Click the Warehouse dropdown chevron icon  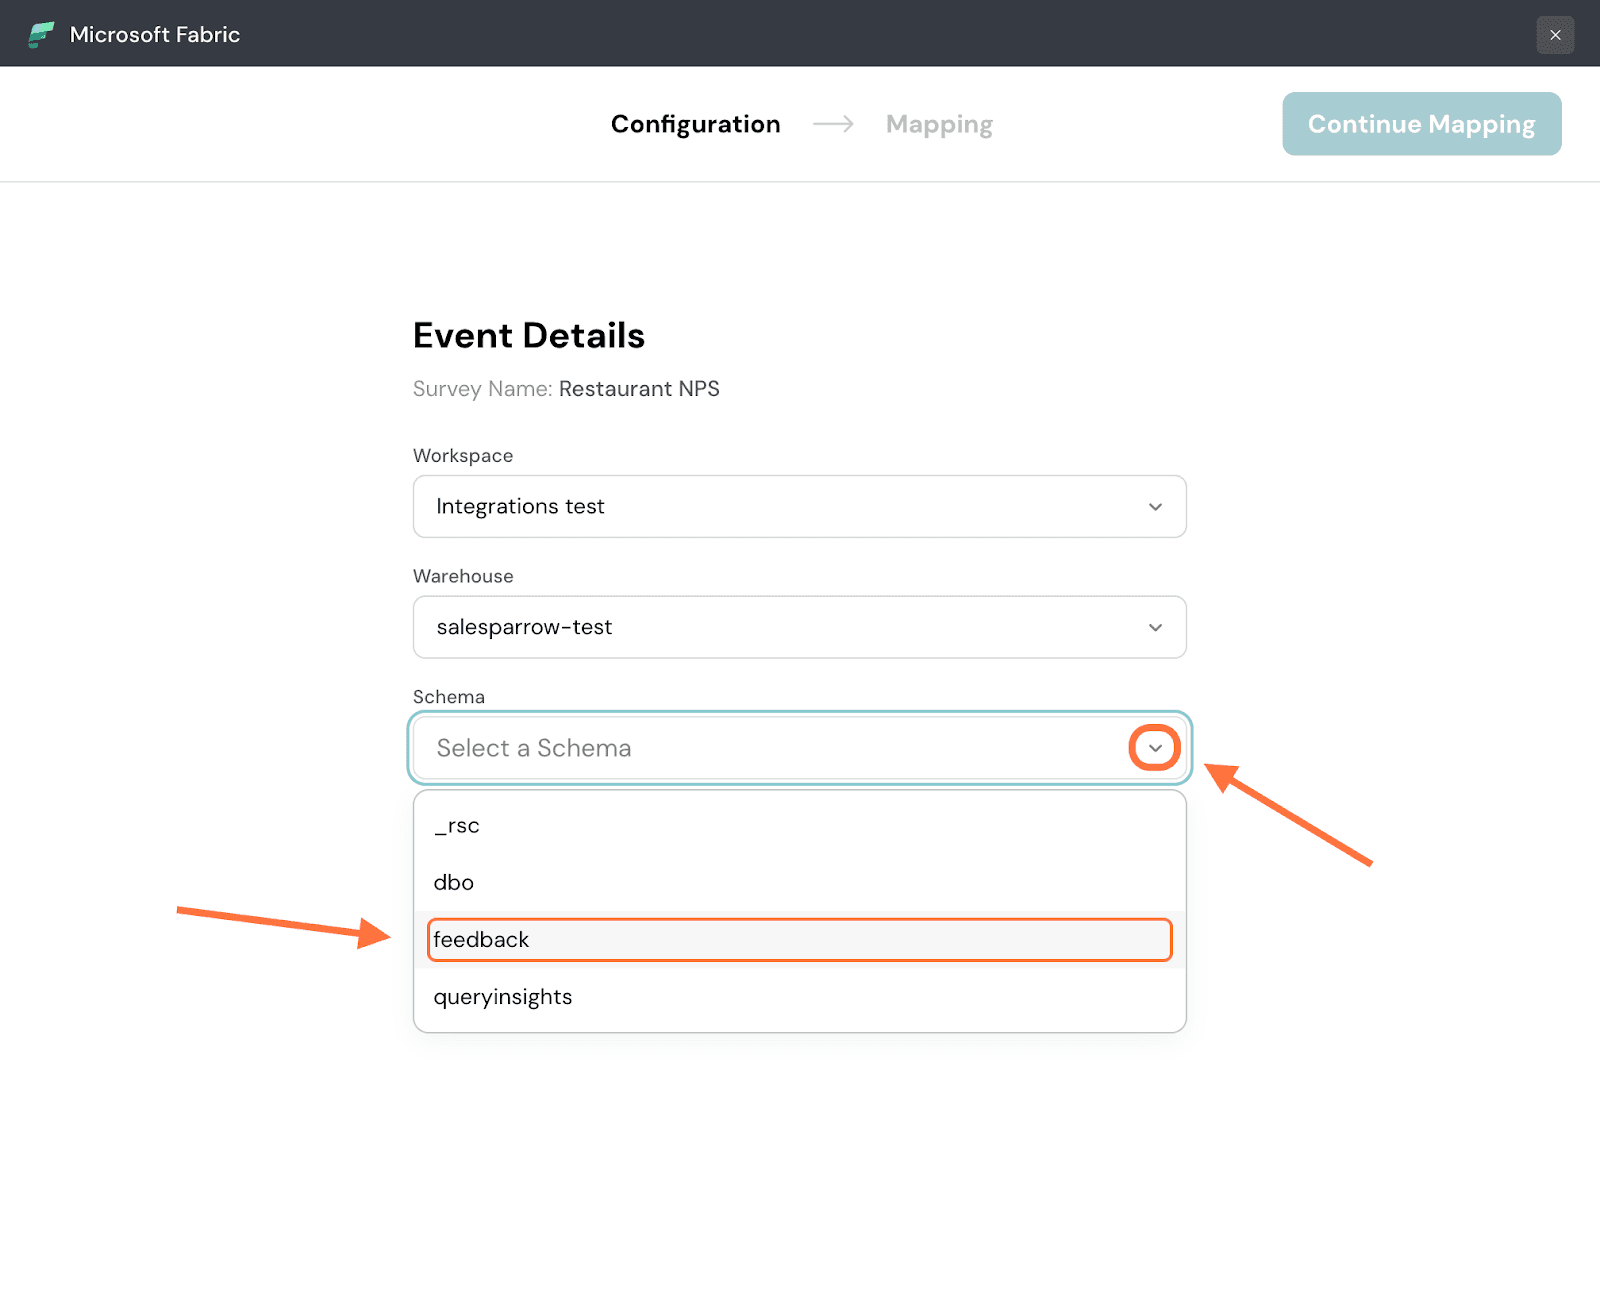point(1155,628)
